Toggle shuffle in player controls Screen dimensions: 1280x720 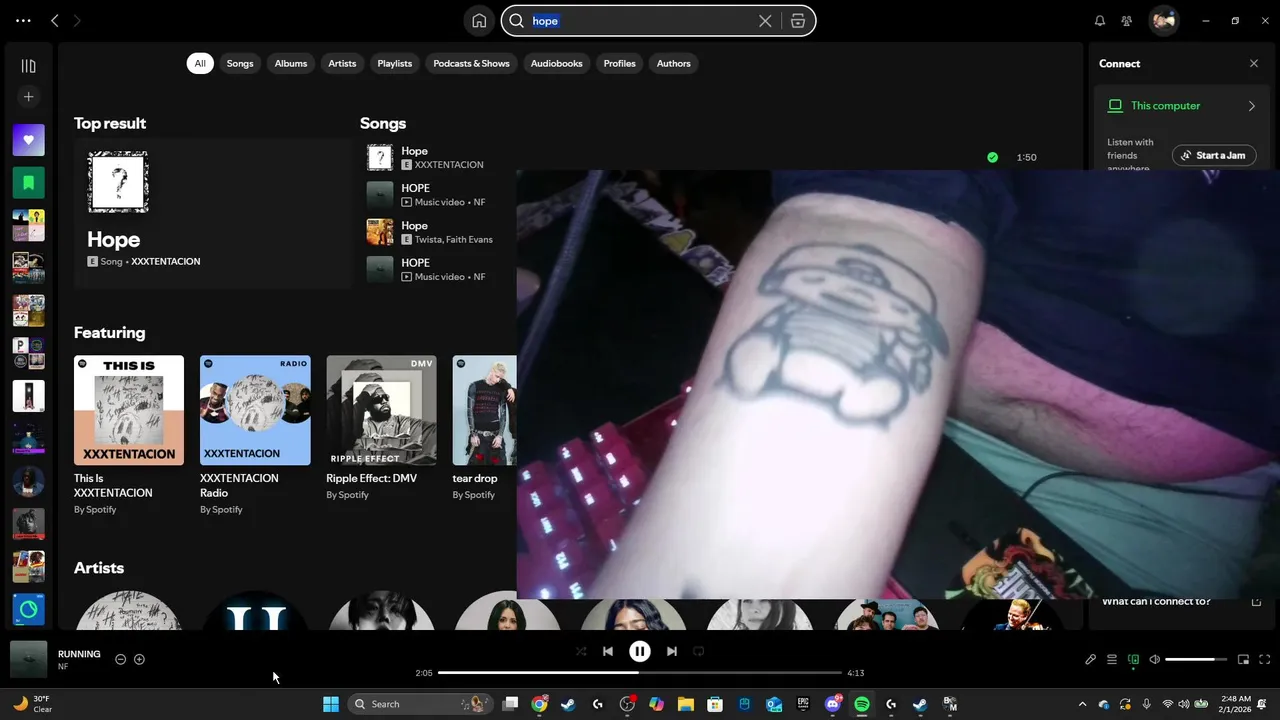(x=581, y=651)
